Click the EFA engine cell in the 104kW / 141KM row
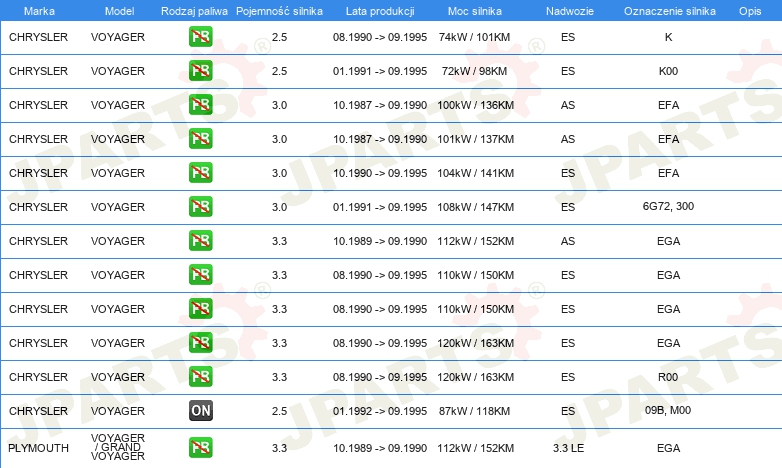 coord(668,173)
